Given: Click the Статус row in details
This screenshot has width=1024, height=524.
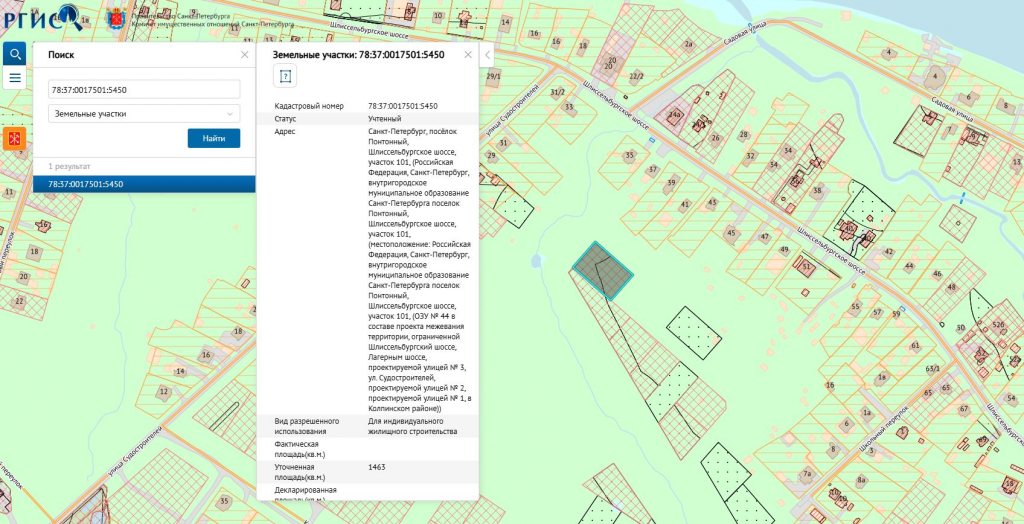Looking at the screenshot, I should click(x=368, y=118).
